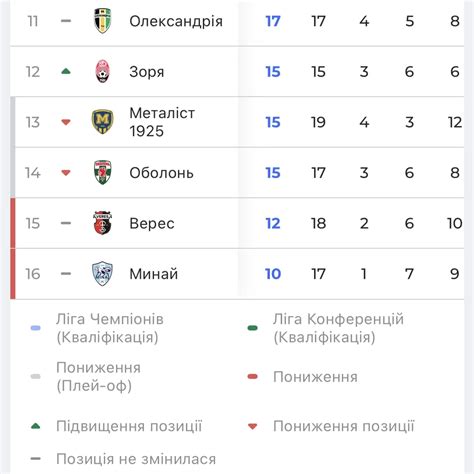
Task: Open Олександрія team name link
Action: point(176,21)
